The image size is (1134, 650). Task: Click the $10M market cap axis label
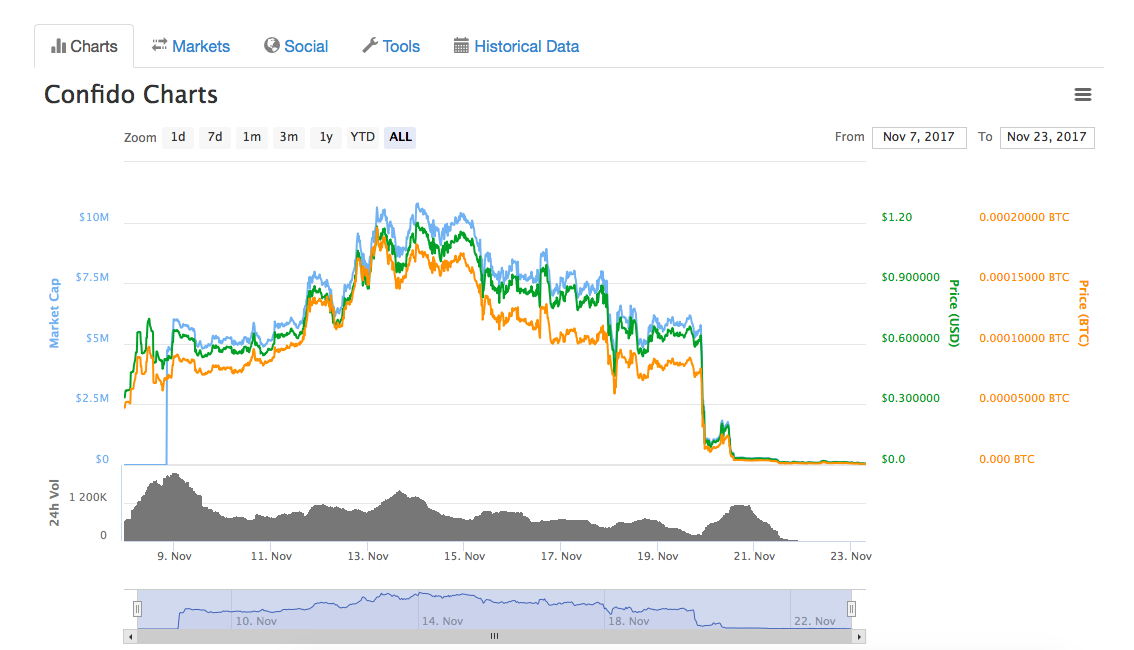[94, 217]
